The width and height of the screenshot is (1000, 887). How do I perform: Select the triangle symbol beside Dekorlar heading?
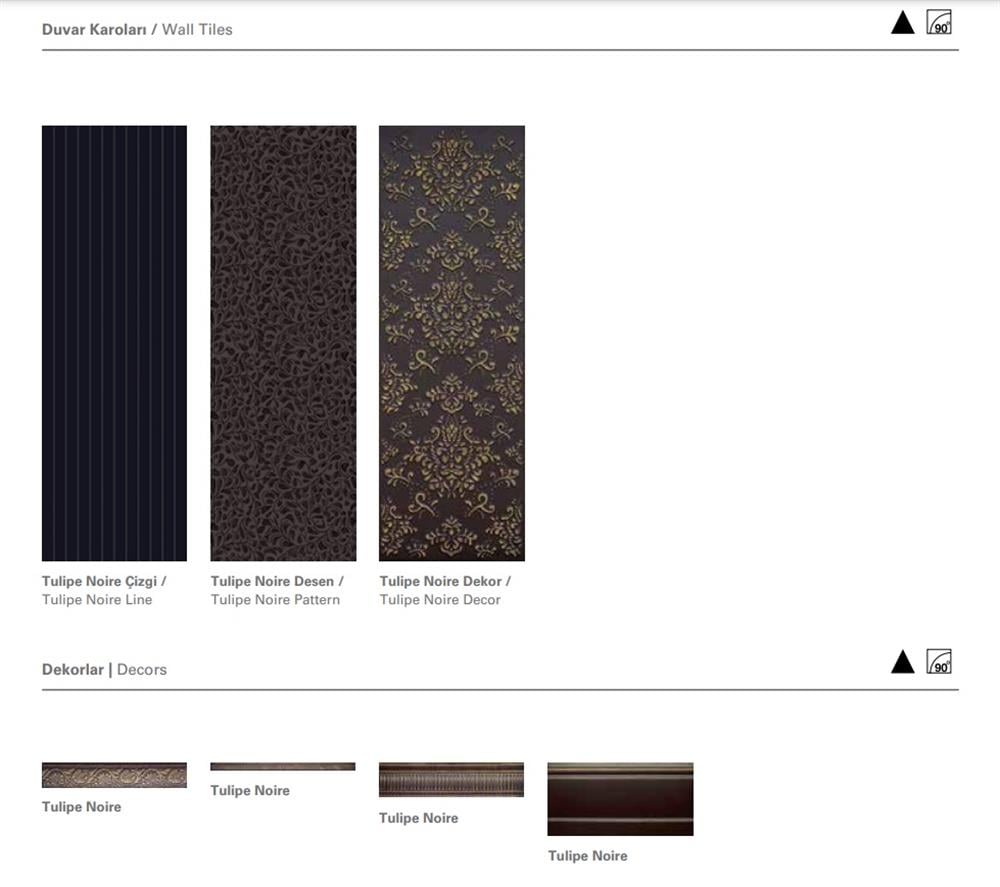click(x=903, y=661)
